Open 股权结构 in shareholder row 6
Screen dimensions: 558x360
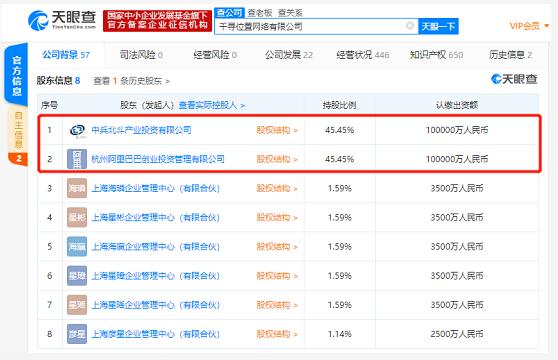pyautogui.click(x=277, y=276)
